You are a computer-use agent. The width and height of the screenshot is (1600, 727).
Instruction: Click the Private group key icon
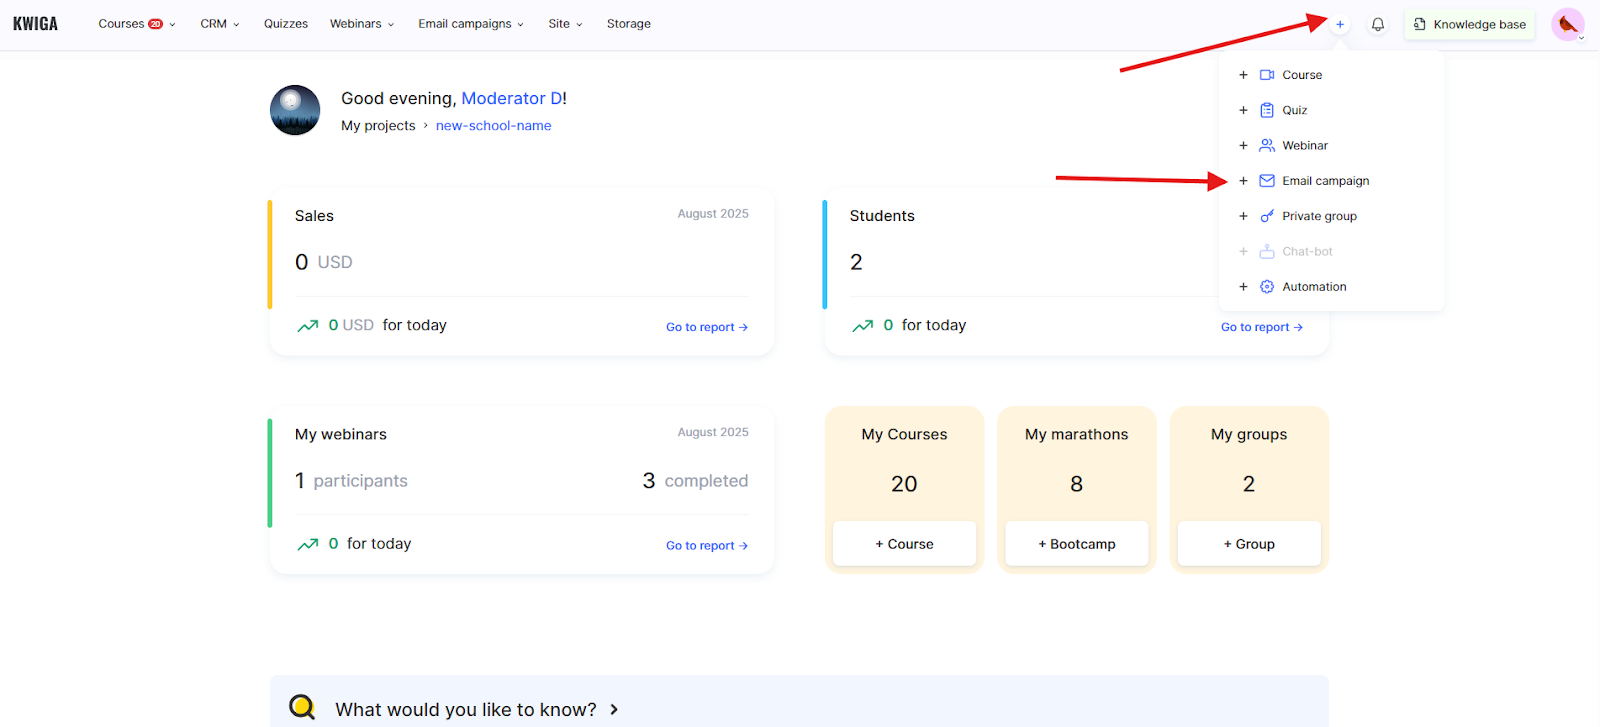pos(1267,216)
